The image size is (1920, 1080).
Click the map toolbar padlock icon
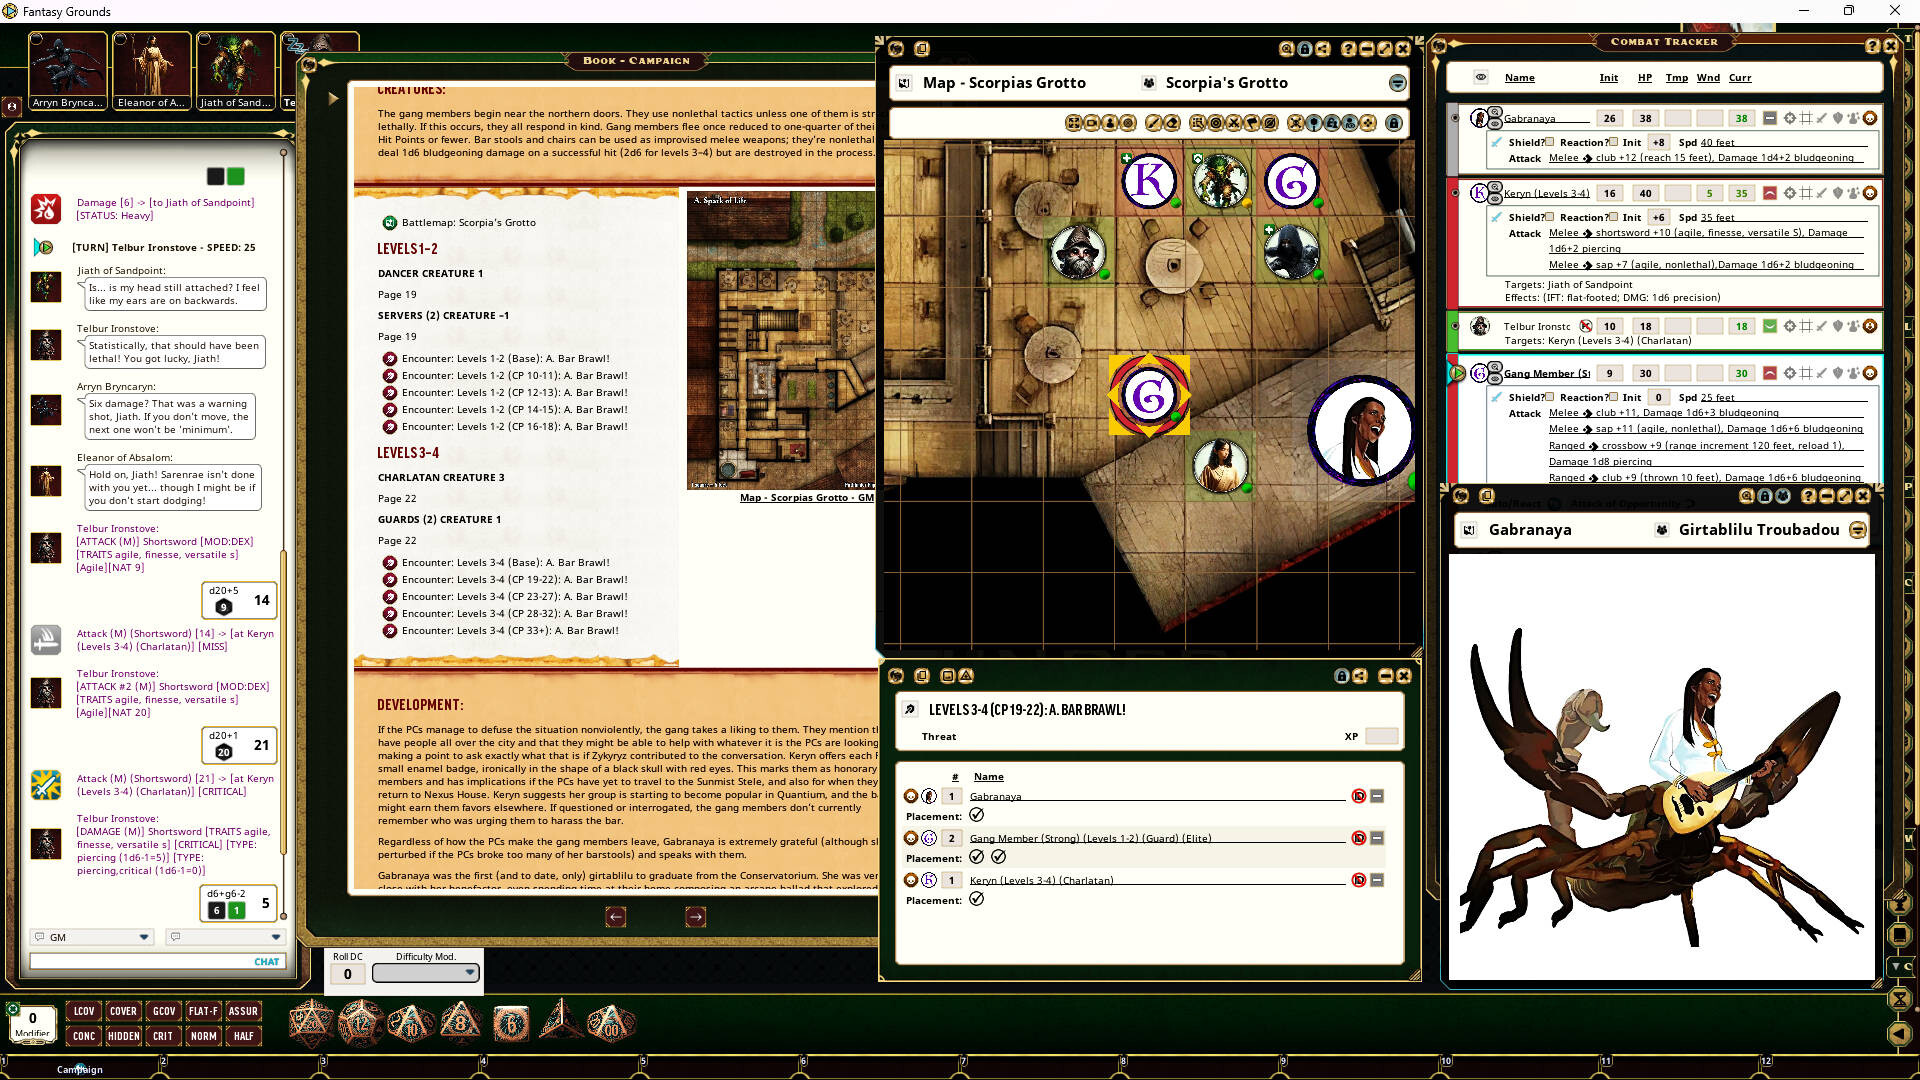pyautogui.click(x=1394, y=123)
